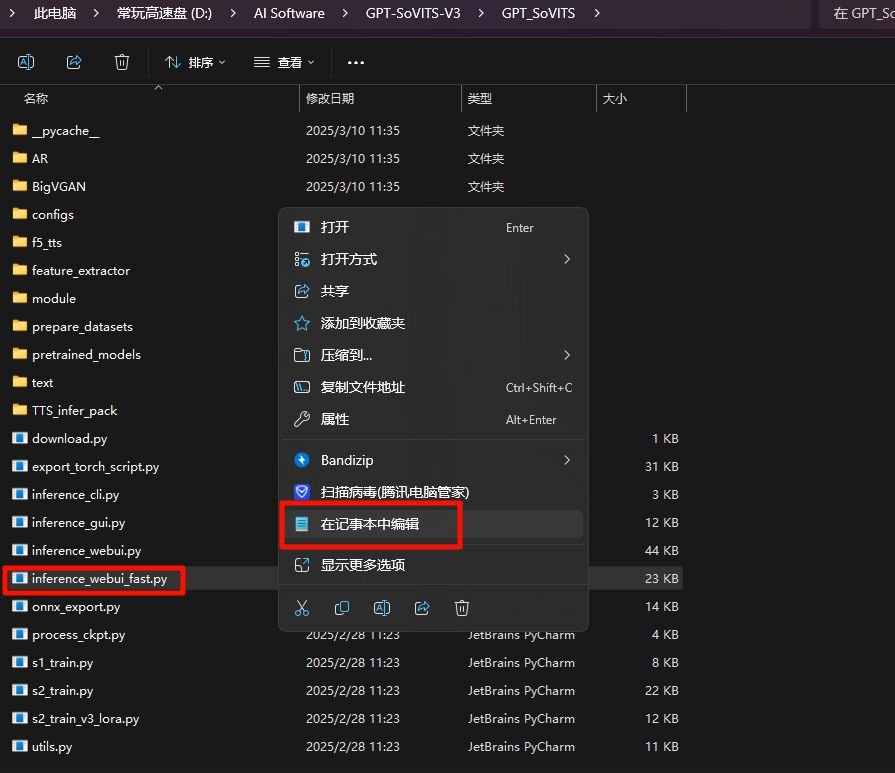
Task: Select 复制文件地址 in context menu
Action: click(x=362, y=387)
